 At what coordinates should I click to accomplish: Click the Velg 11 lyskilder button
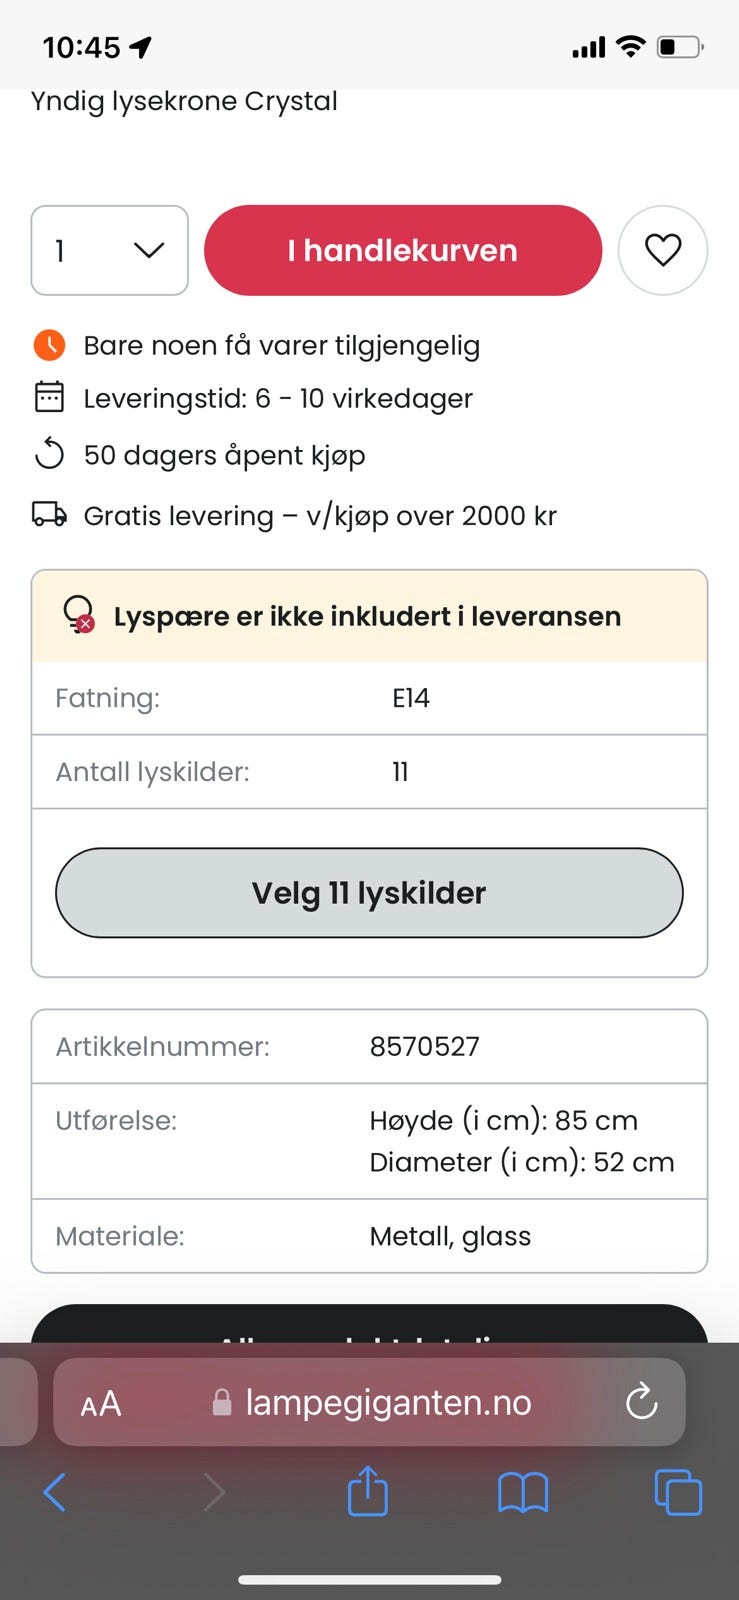[x=369, y=893]
